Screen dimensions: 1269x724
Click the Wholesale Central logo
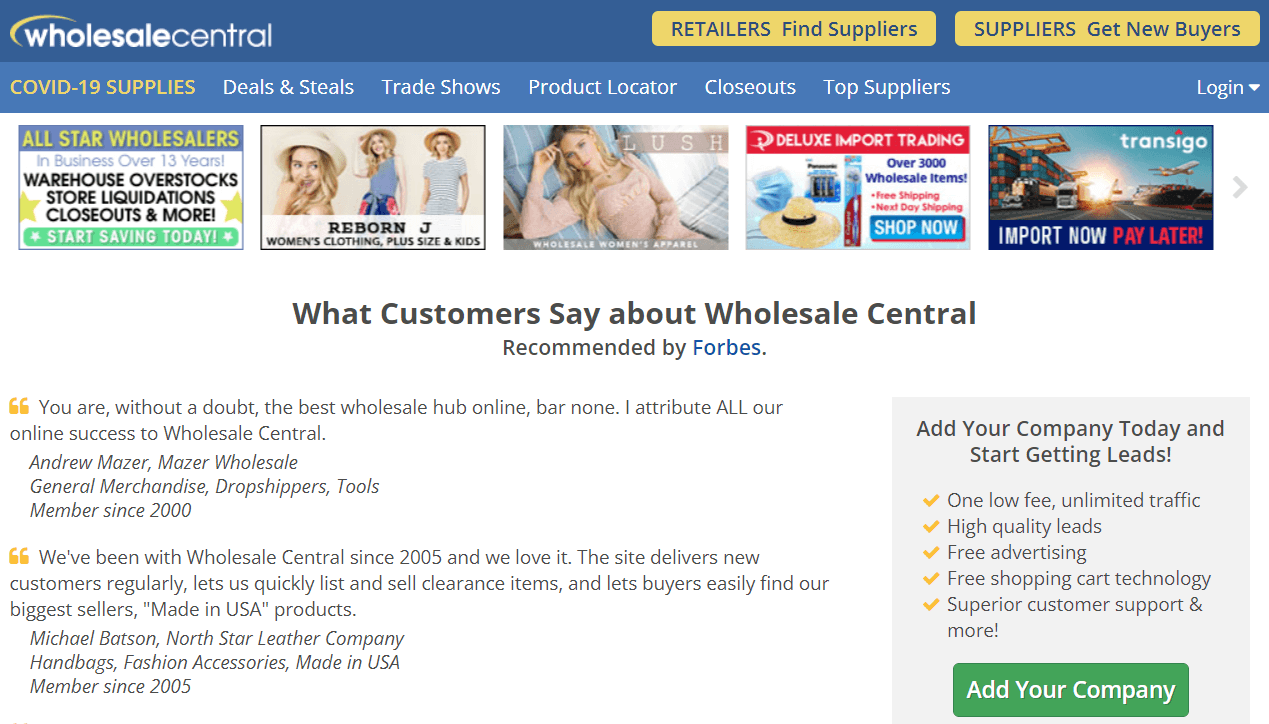(x=141, y=33)
